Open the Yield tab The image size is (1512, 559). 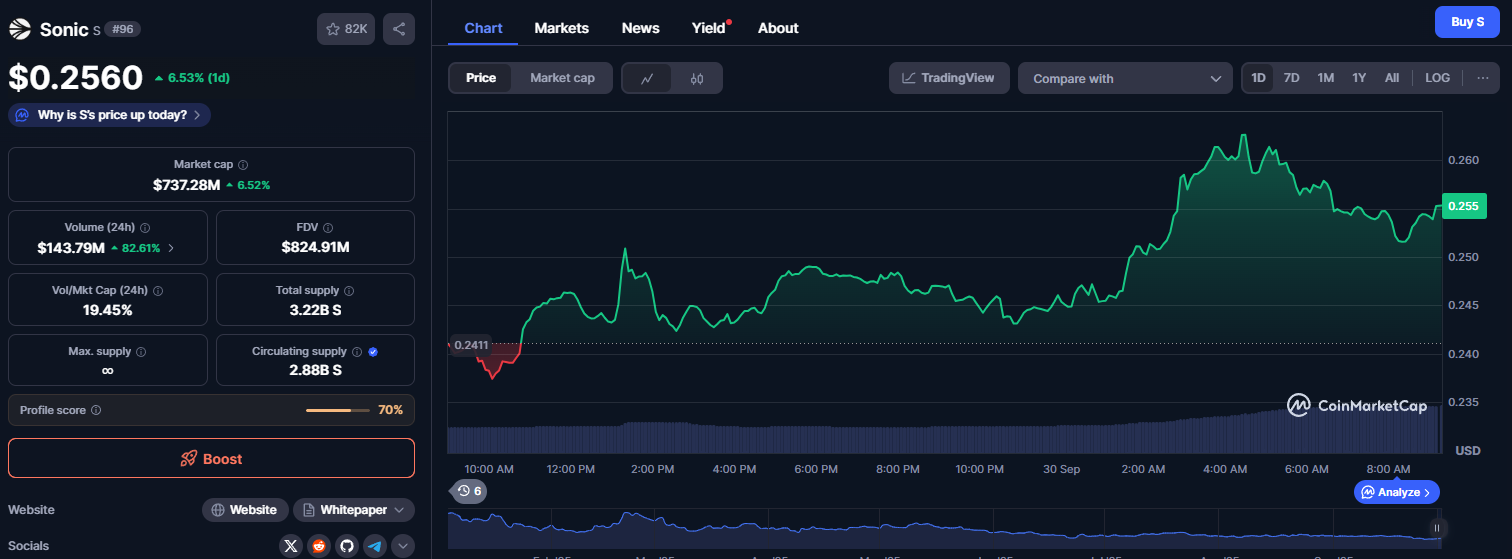pyautogui.click(x=709, y=28)
